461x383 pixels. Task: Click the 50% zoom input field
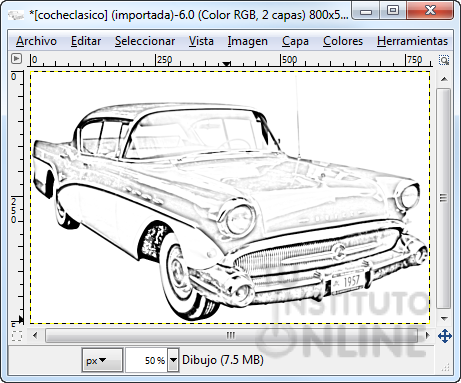click(146, 360)
